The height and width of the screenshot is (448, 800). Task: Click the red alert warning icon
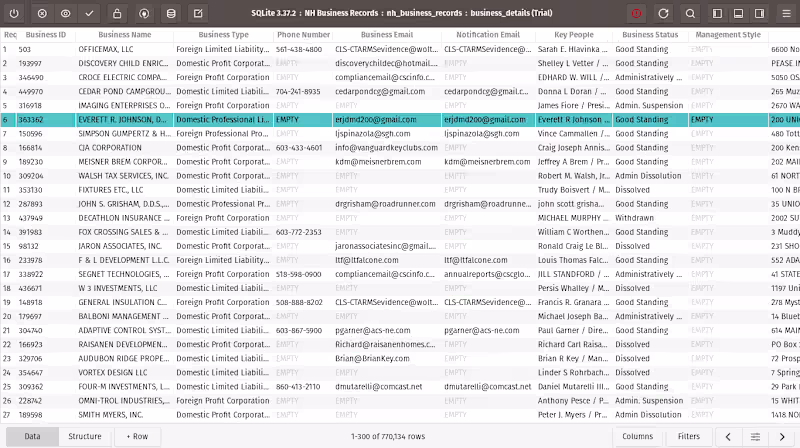(x=636, y=14)
